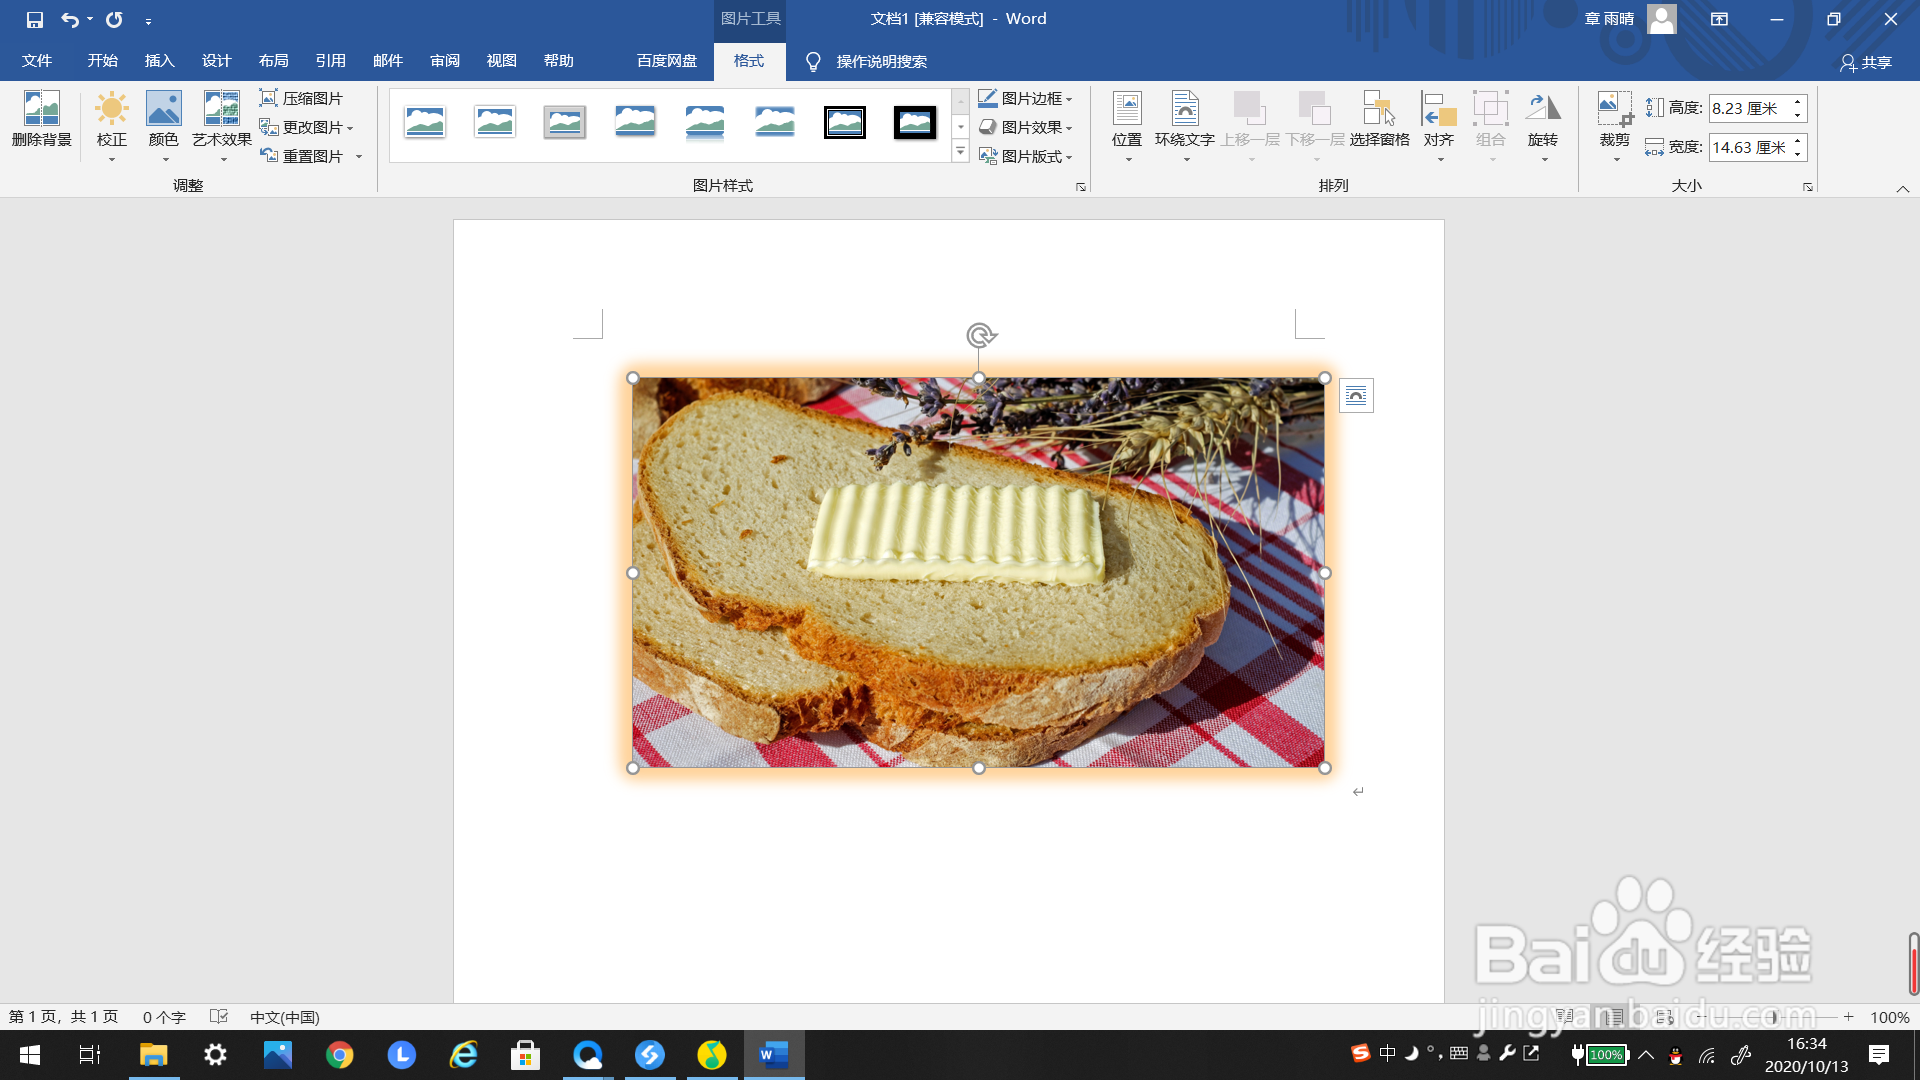Open the Customize Quick Access Toolbar dropdown
This screenshot has width=1920, height=1080.
[x=148, y=21]
